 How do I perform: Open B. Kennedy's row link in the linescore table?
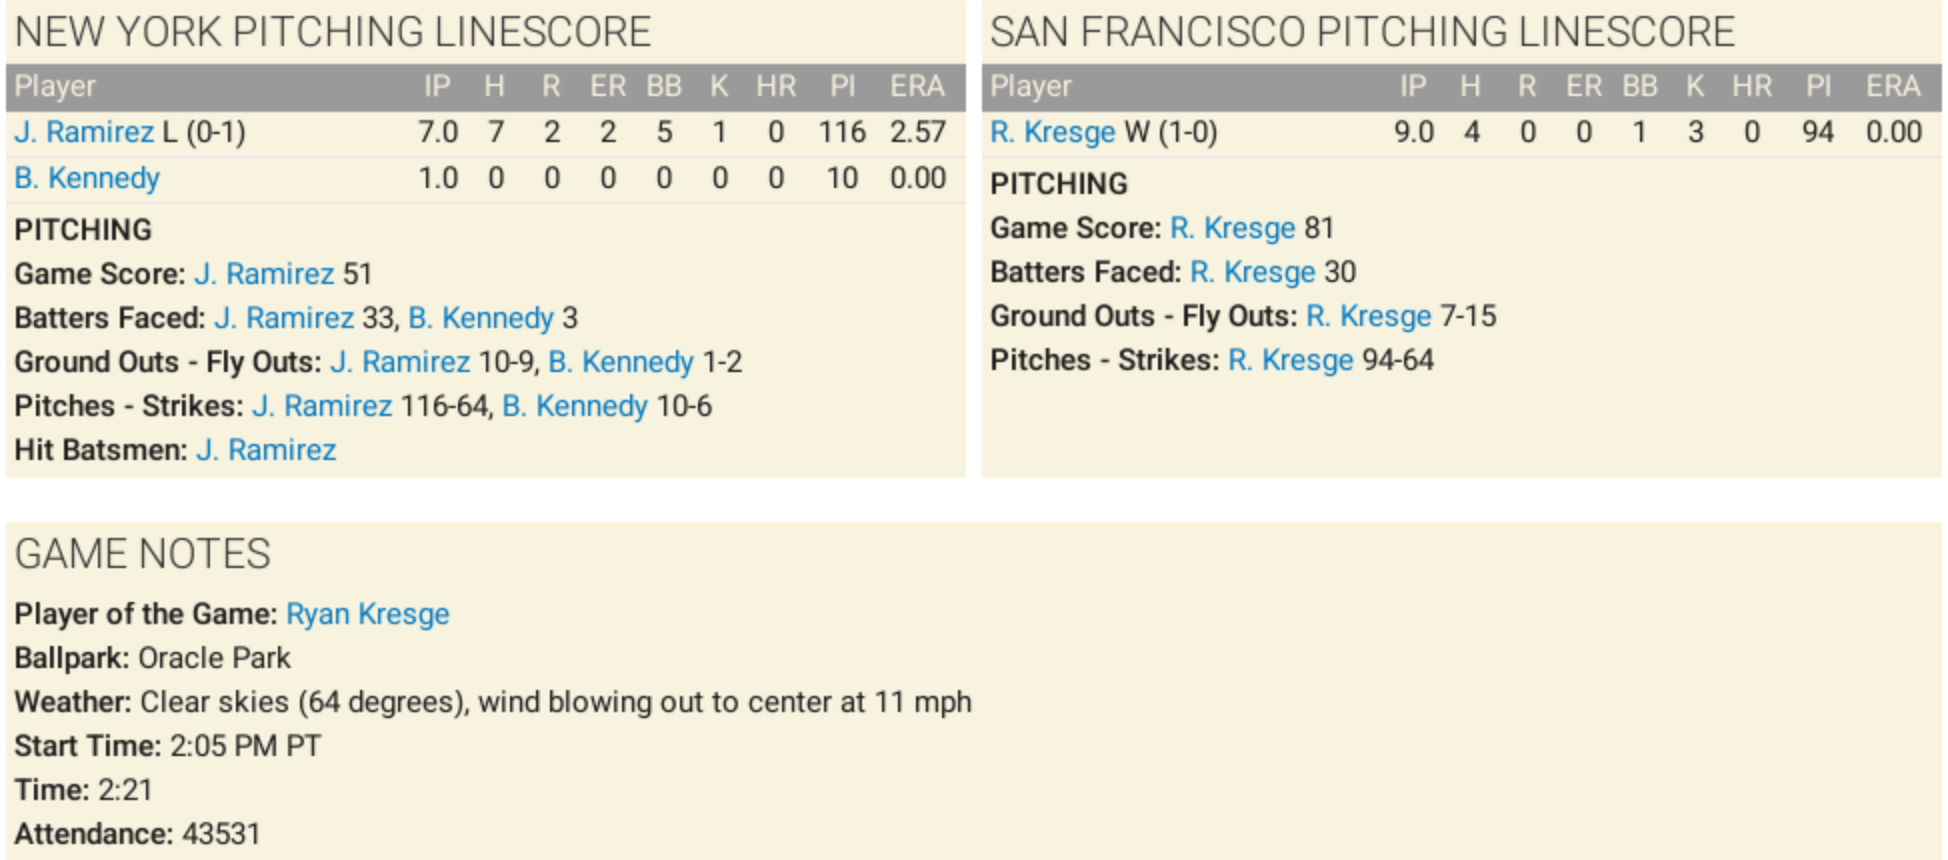point(87,178)
